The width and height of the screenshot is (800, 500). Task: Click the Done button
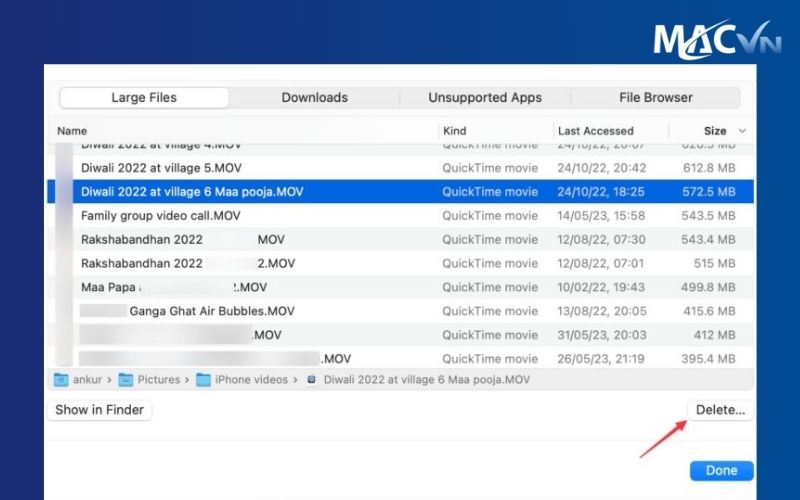[721, 470]
